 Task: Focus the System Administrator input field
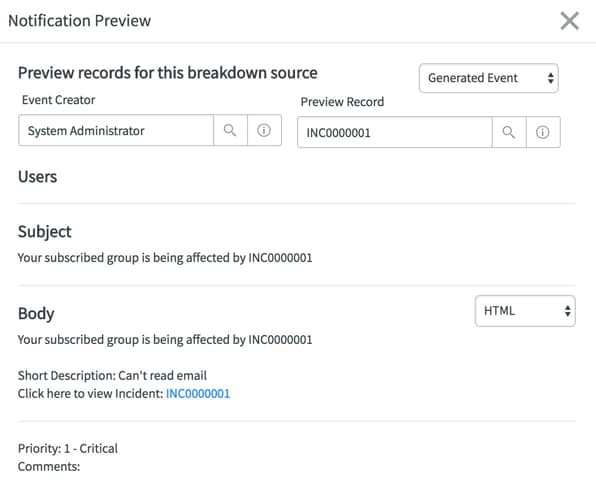116,130
